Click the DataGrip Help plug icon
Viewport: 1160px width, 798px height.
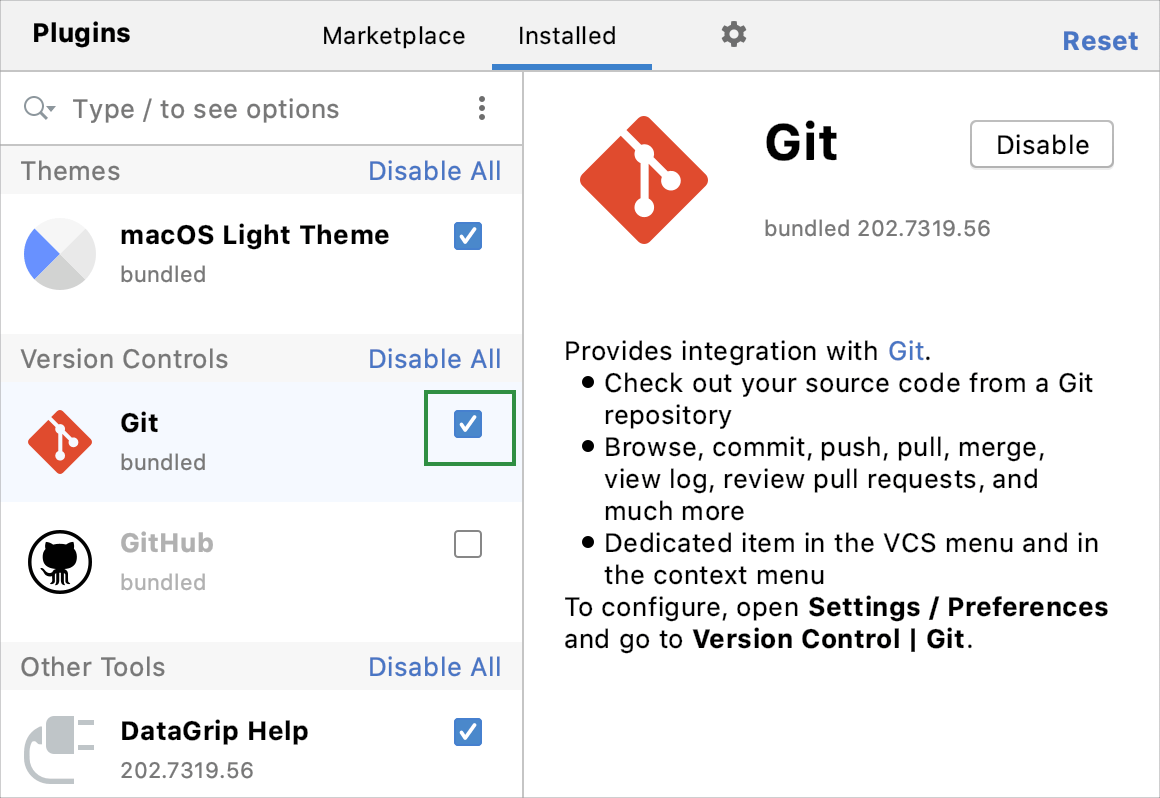coord(59,749)
